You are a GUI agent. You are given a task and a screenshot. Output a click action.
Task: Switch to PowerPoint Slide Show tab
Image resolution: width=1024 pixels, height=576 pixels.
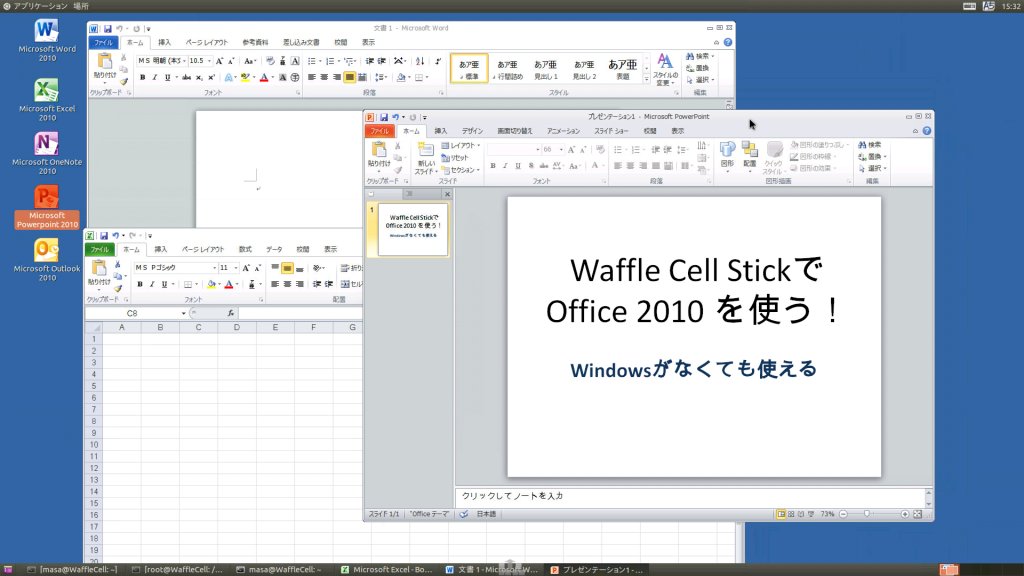[611, 131]
